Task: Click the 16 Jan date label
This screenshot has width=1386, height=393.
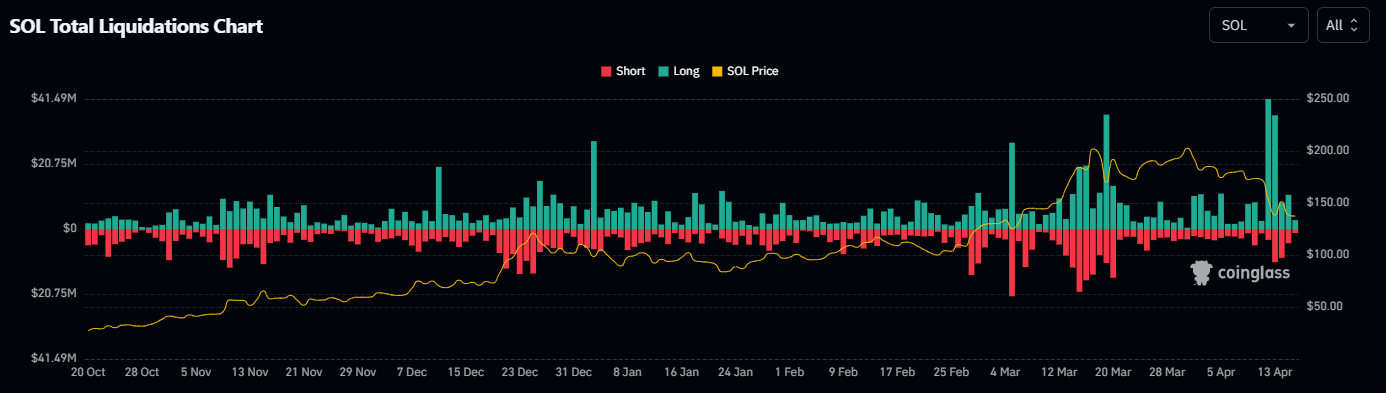Action: tap(681, 372)
